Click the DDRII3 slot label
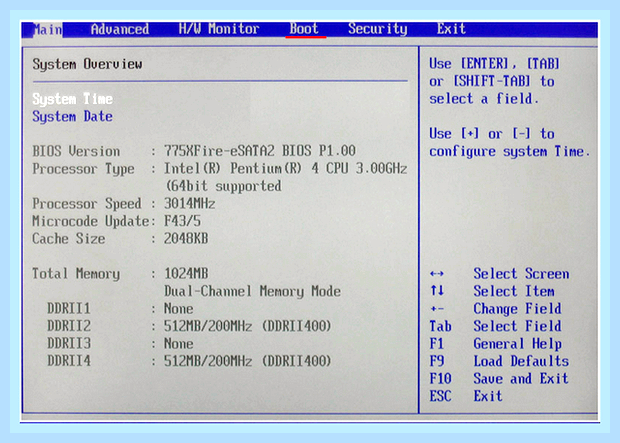Image resolution: width=620 pixels, height=443 pixels. [69, 343]
